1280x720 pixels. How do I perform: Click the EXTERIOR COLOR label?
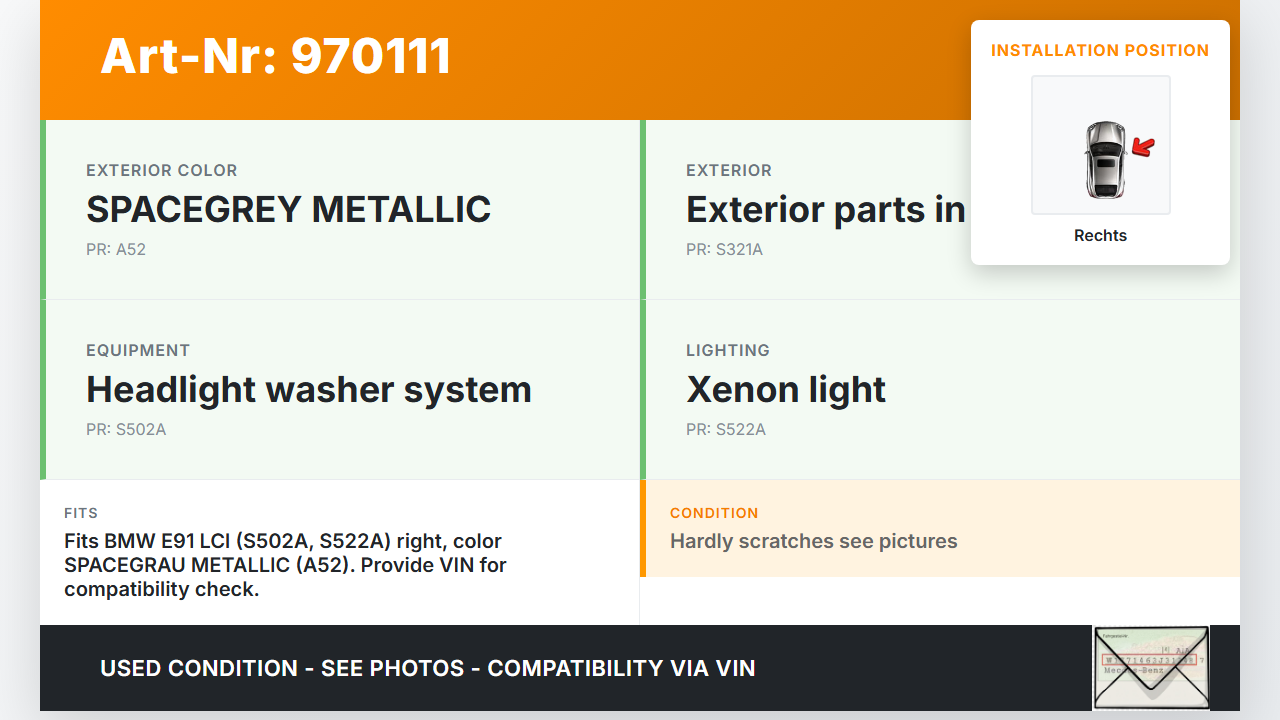coord(162,171)
